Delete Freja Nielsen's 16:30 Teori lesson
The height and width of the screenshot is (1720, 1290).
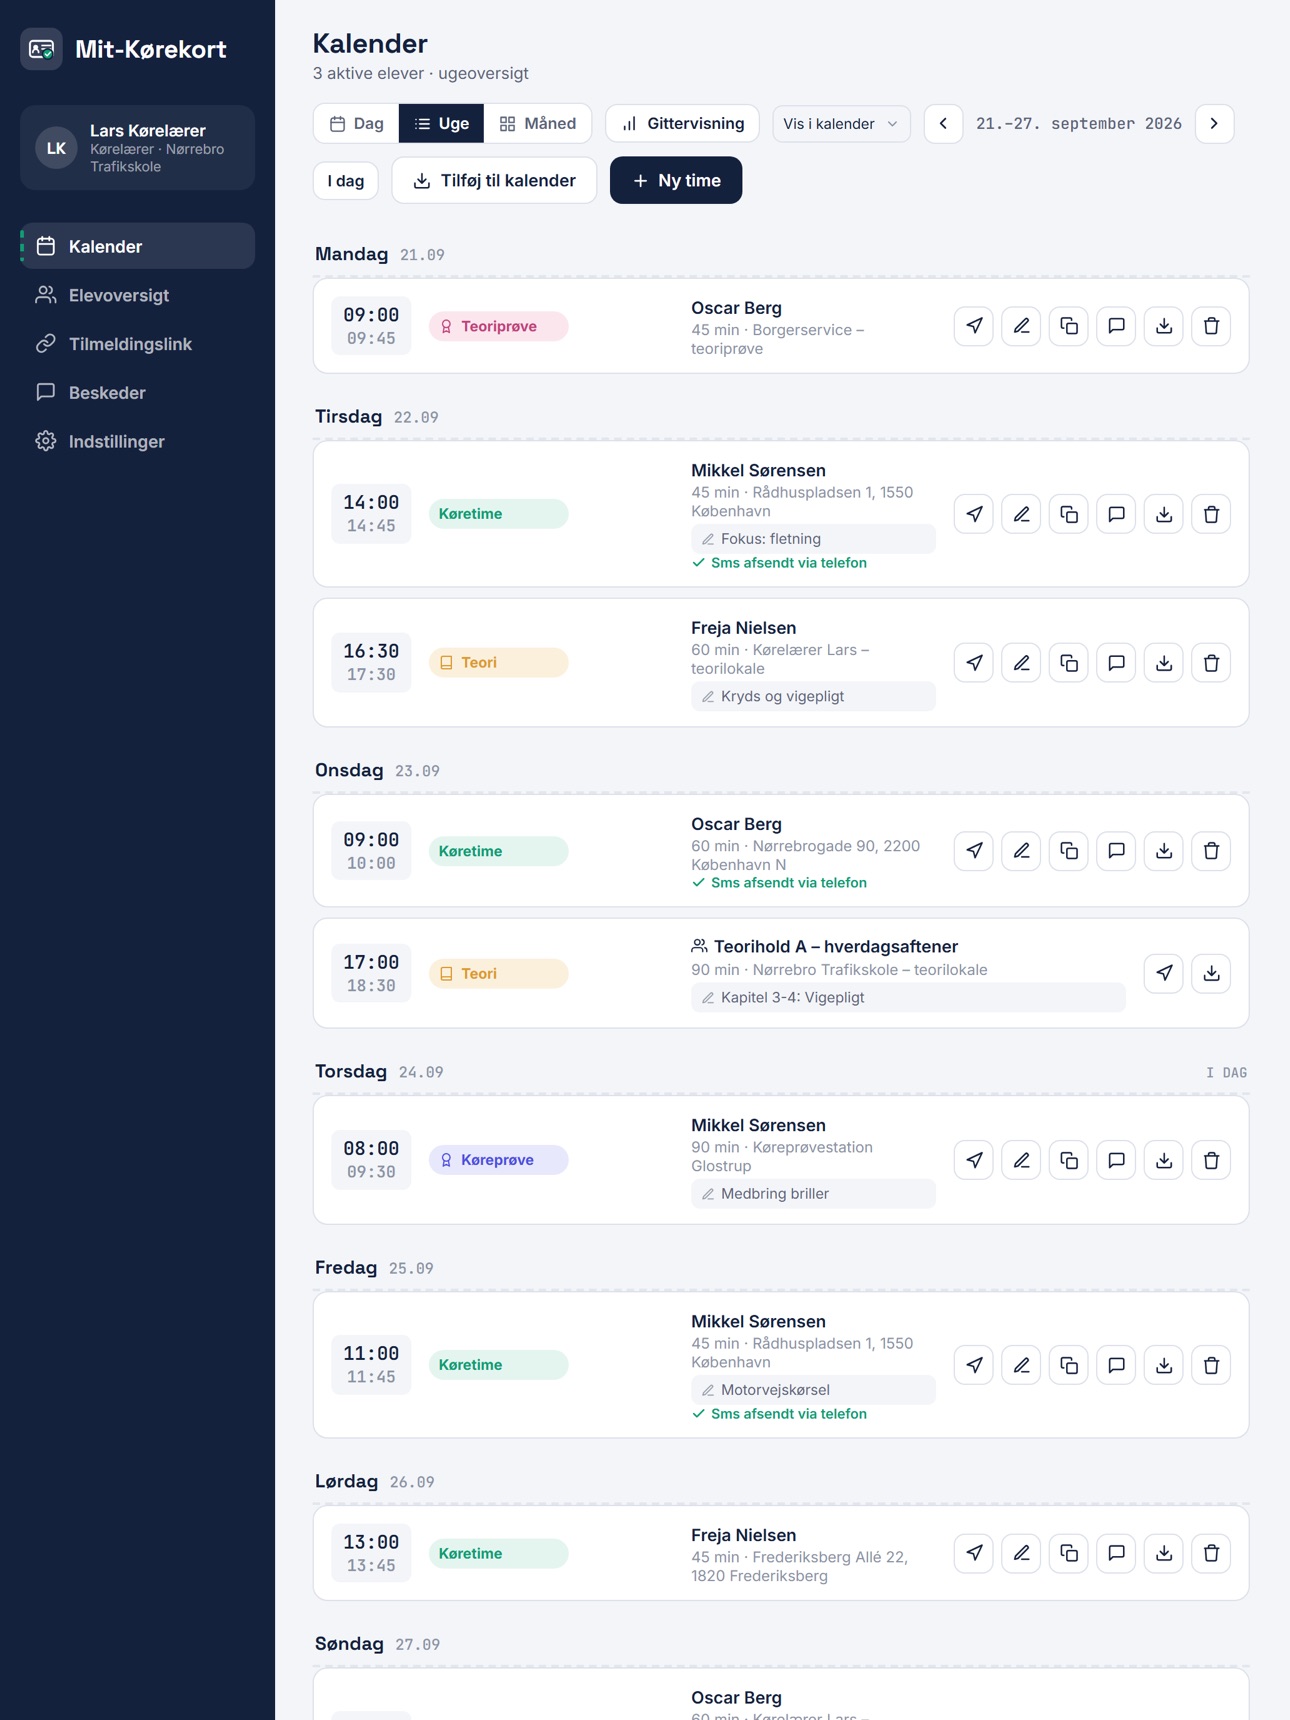coord(1211,663)
